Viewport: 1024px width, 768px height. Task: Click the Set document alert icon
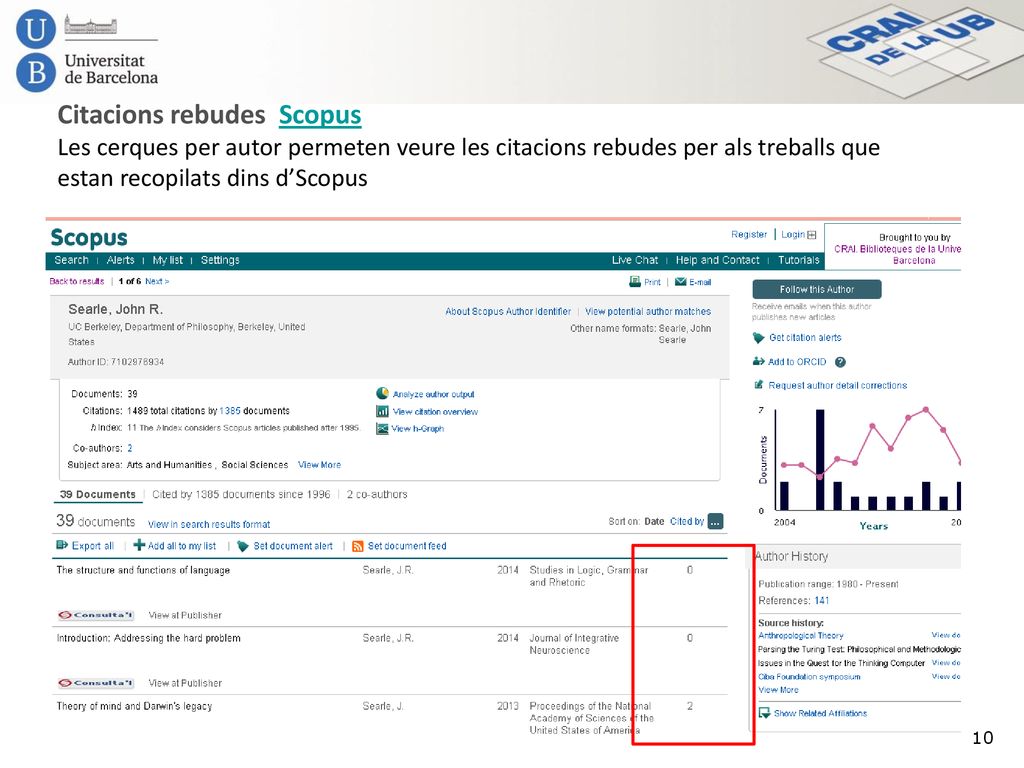point(243,546)
